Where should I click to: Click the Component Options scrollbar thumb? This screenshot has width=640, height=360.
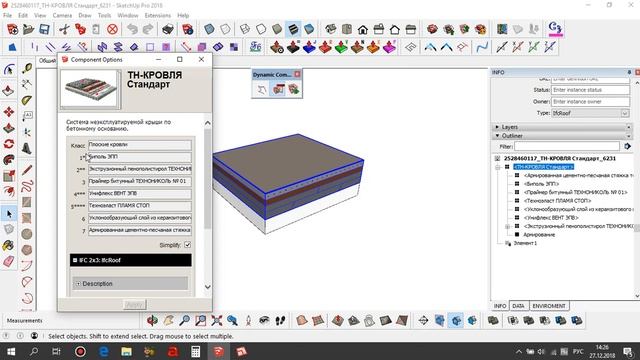click(207, 179)
